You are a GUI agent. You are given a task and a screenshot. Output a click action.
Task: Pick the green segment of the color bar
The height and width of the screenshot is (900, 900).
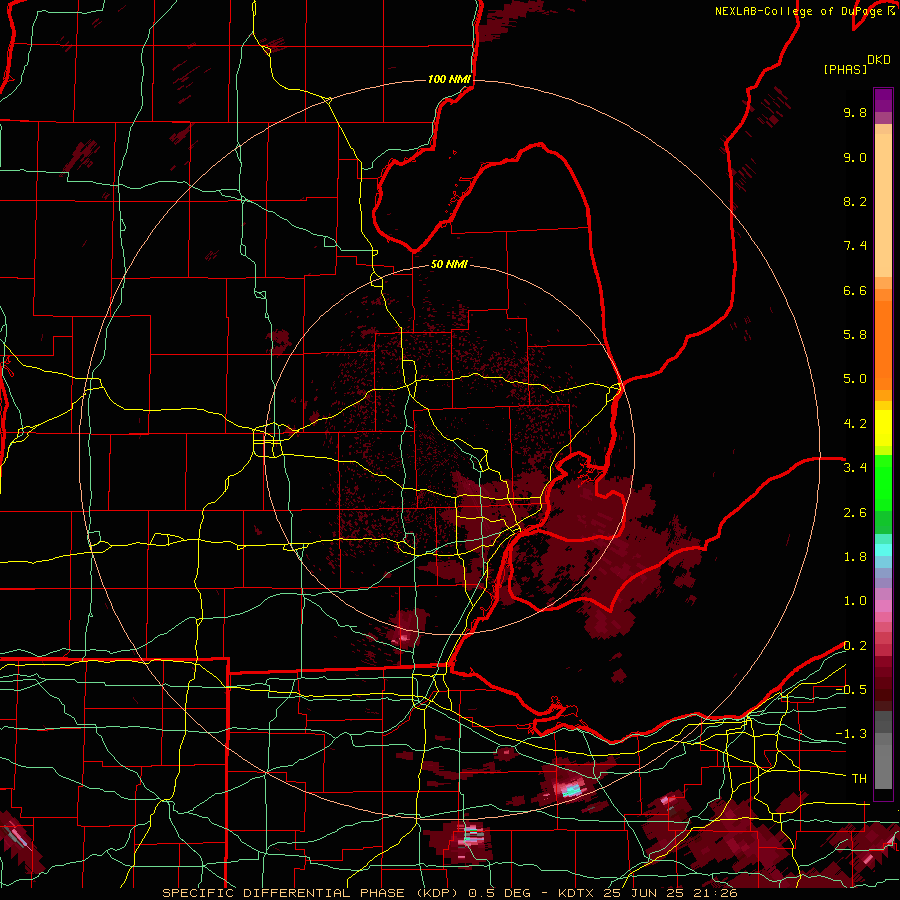tap(883, 494)
